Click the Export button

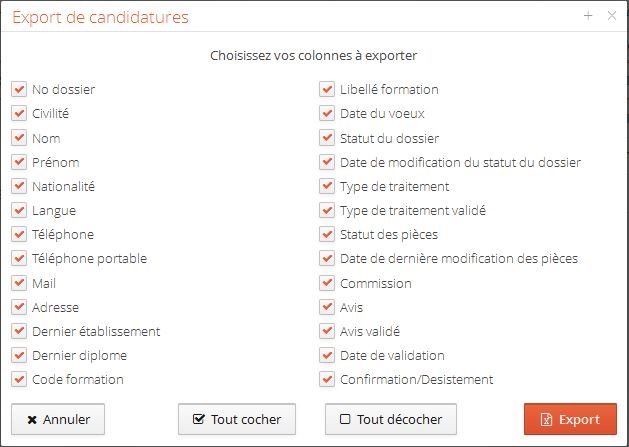coord(570,419)
